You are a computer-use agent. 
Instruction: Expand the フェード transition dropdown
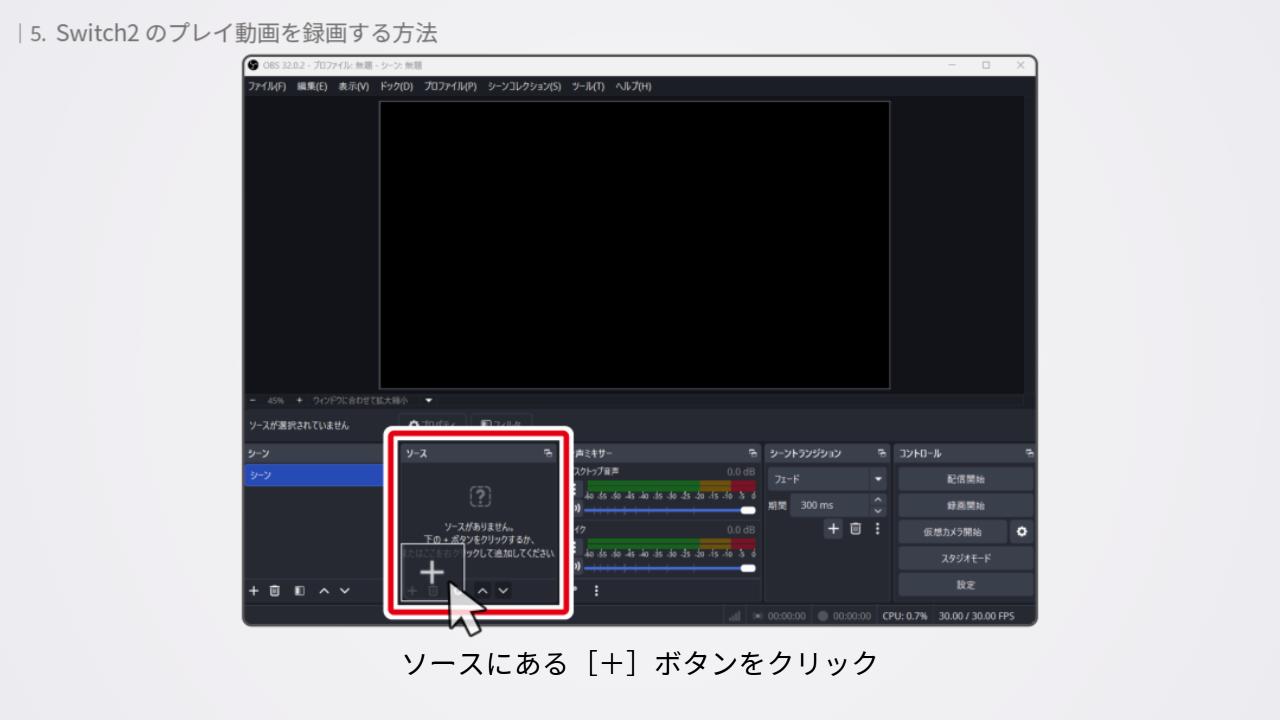tap(878, 480)
